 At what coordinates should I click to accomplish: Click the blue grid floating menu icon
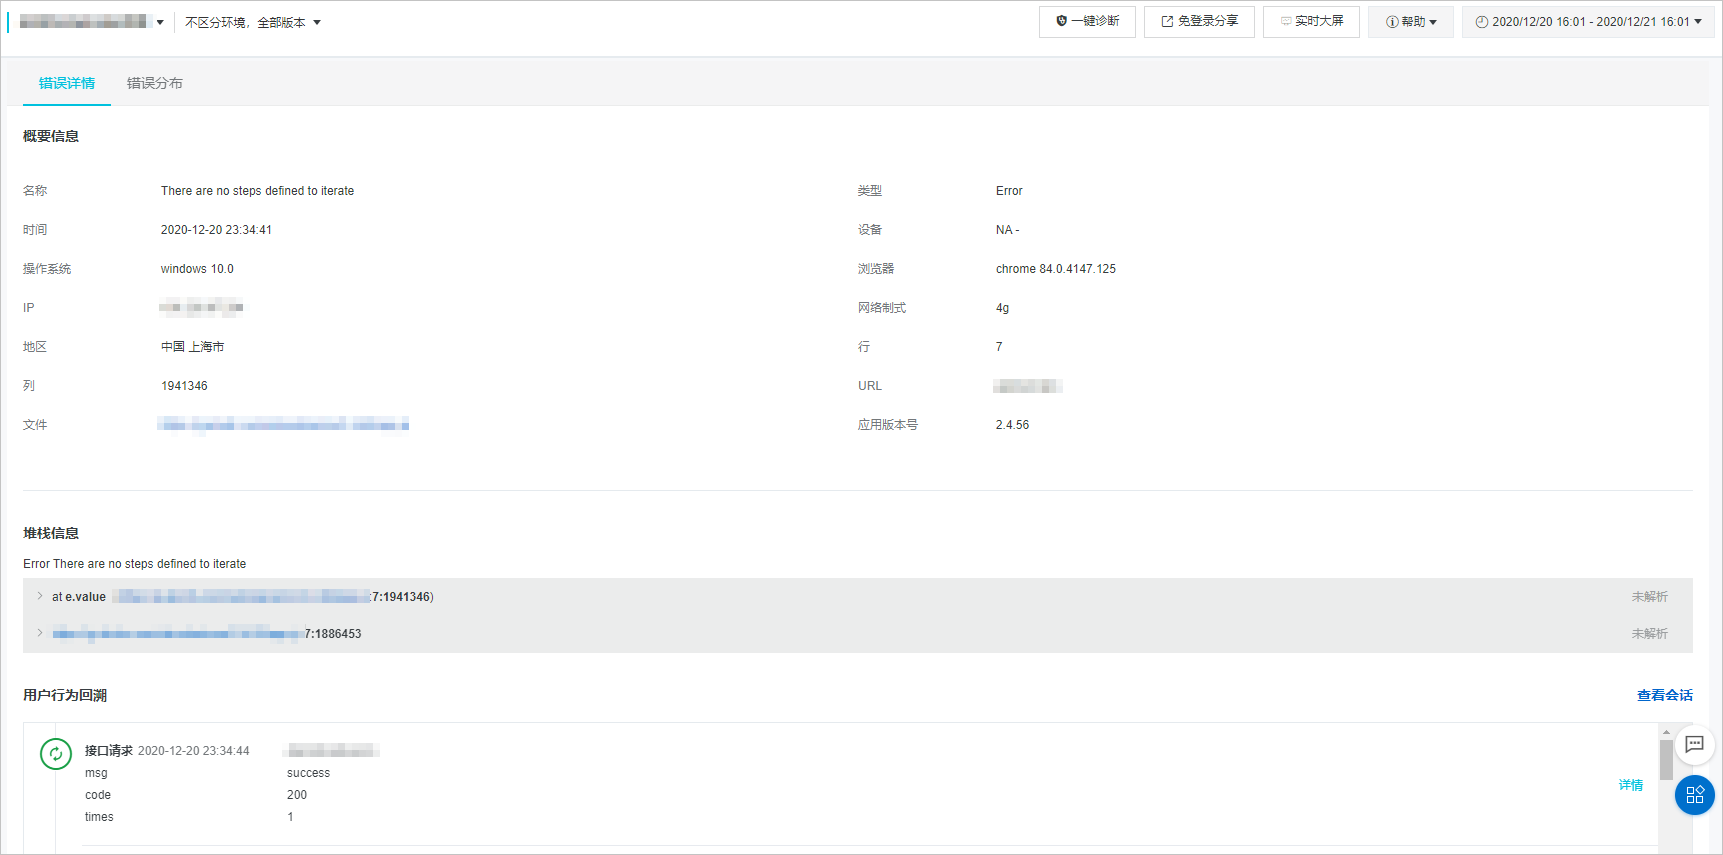point(1694,795)
